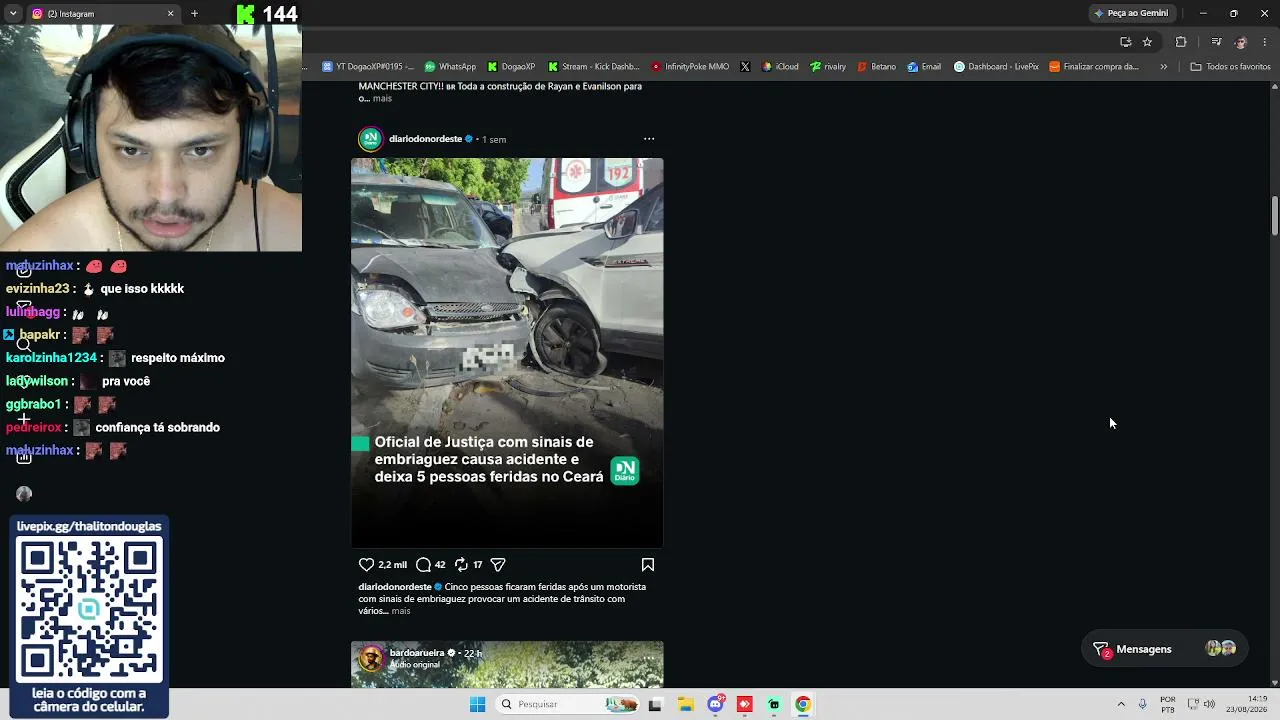
Task: Open the InfinityPoke MMO bookmark
Action: 690,67
